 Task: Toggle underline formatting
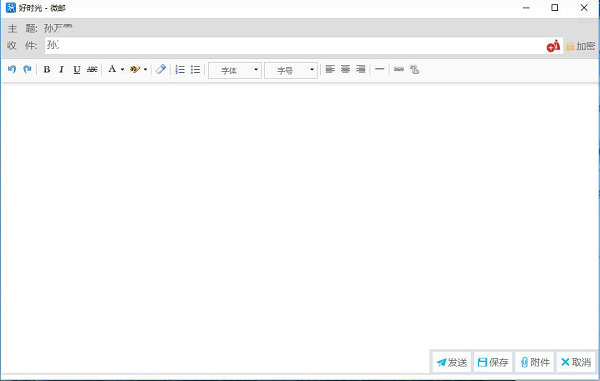77,70
